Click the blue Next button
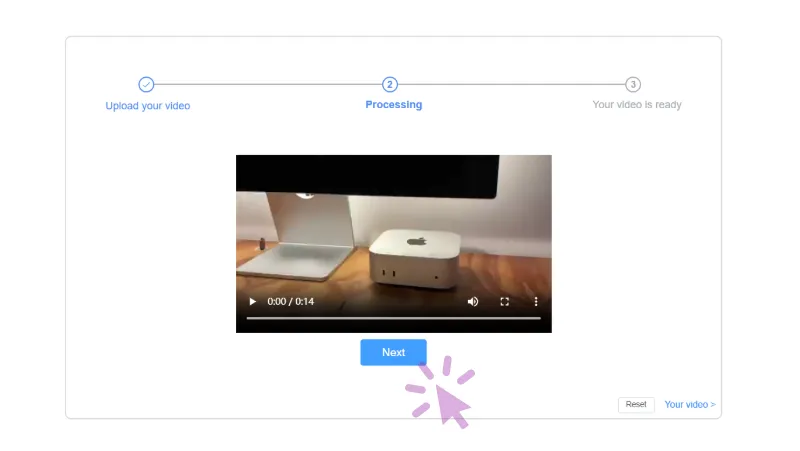The image size is (800, 451). tap(393, 352)
